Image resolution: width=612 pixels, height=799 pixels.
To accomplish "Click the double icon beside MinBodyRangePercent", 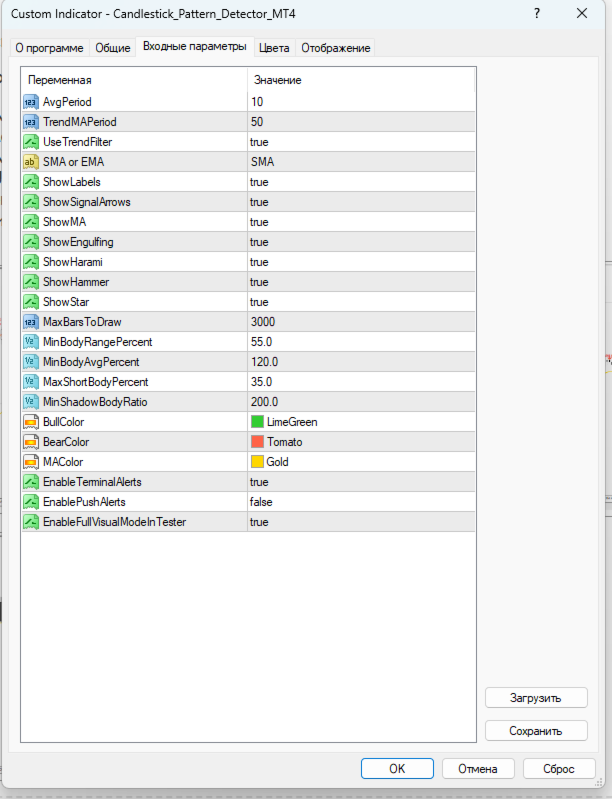I will pyautogui.click(x=31, y=342).
